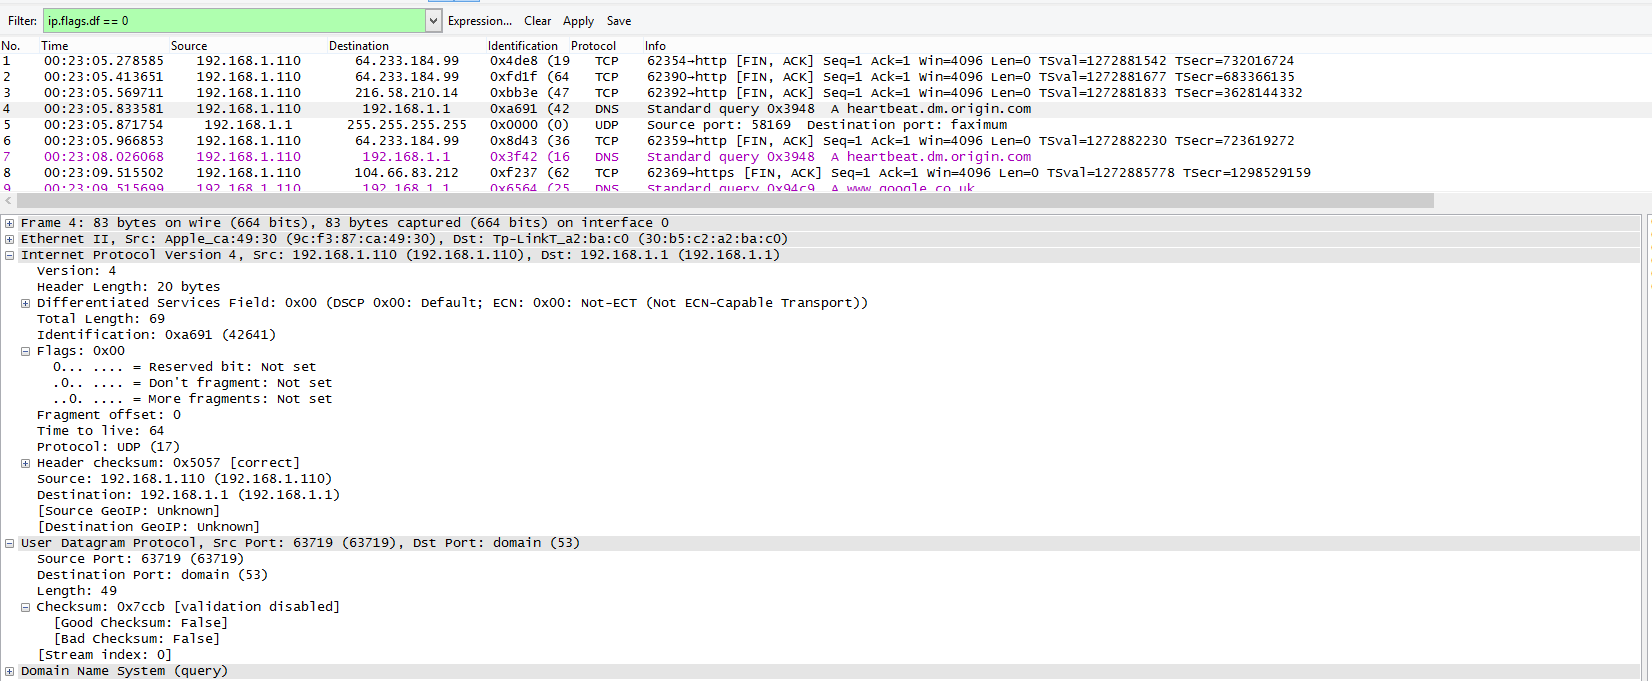
Task: Expand the Domain Name System query section
Action: pos(9,671)
